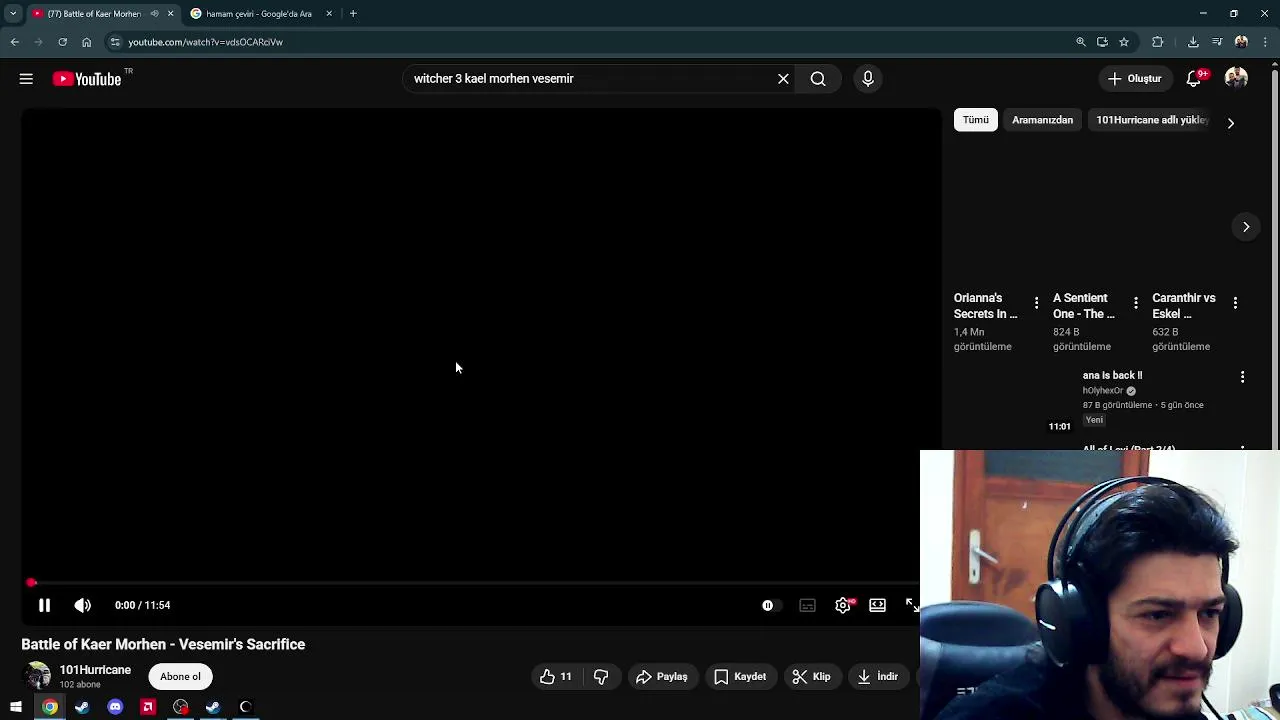Dislike the video
The image size is (1280, 720).
tap(601, 677)
